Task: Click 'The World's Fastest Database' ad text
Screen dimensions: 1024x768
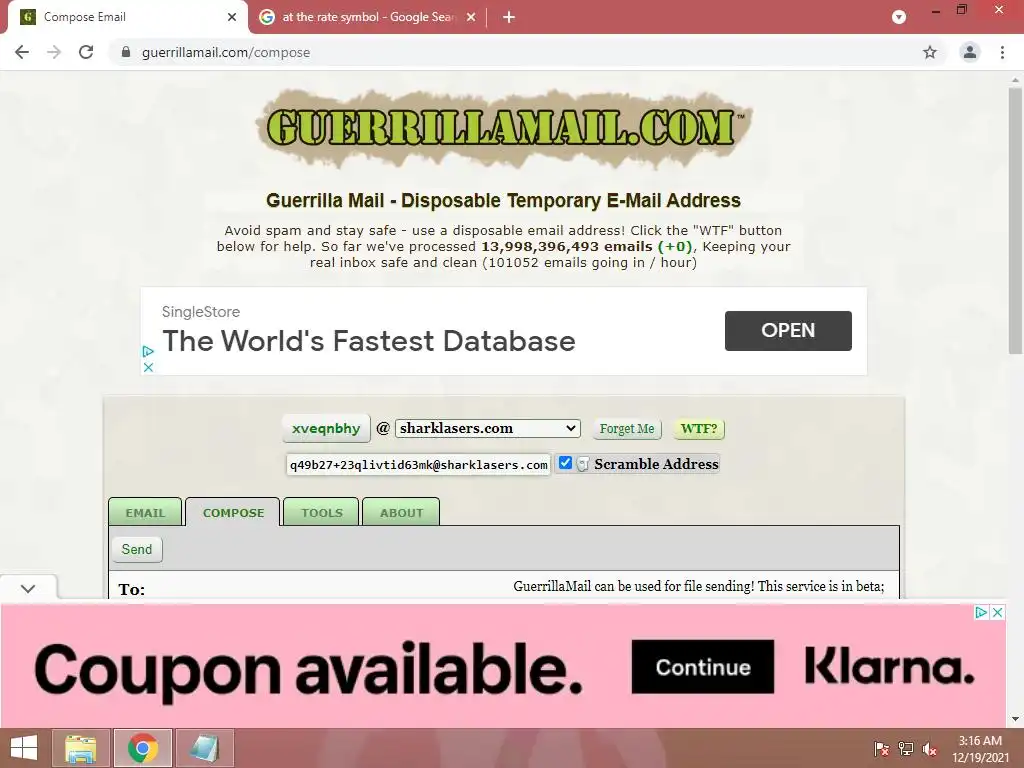Action: click(369, 341)
